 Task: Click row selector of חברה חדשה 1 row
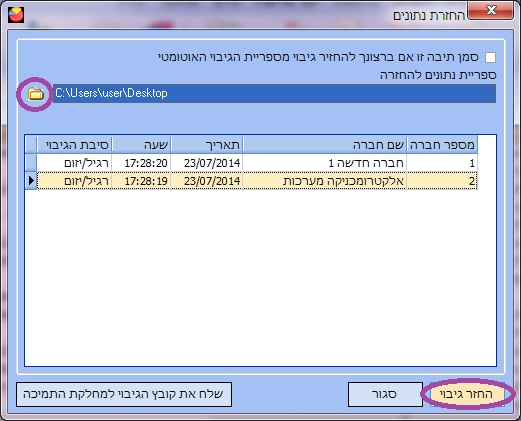pos(31,163)
